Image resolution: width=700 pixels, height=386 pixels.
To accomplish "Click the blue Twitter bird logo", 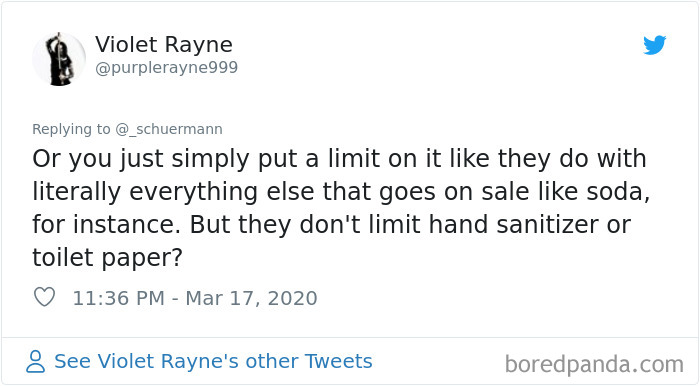I will pos(654,45).
